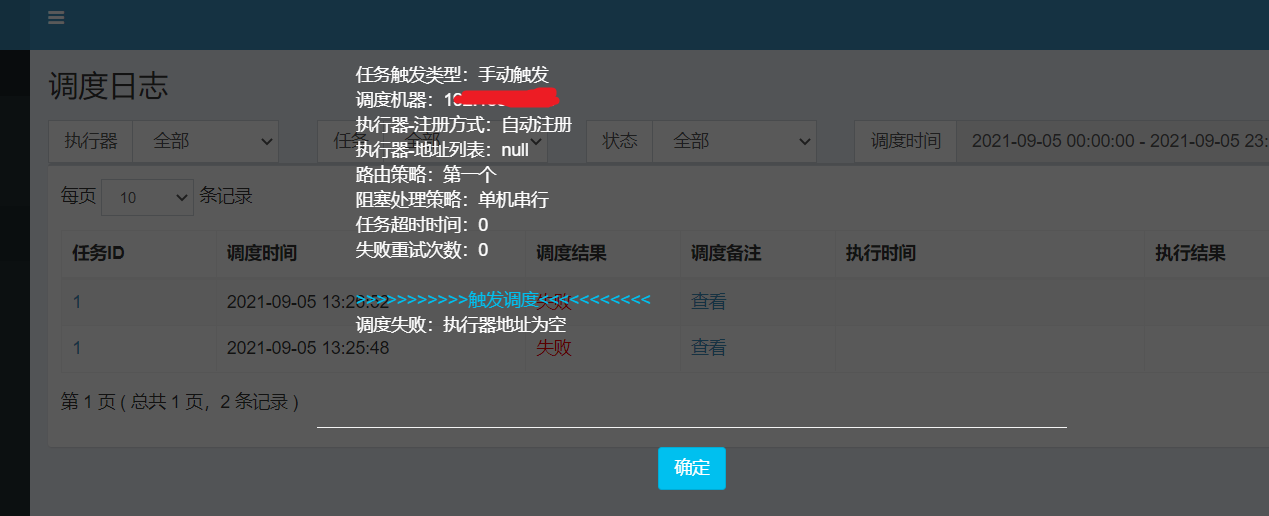The width and height of the screenshot is (1269, 516).
Task: Select 执行器-地址列表：null line
Action: 442,149
